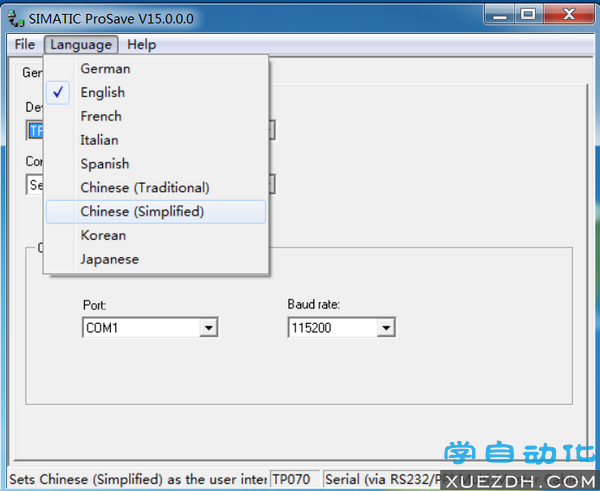
Task: Close the ProSave window
Action: click(569, 15)
